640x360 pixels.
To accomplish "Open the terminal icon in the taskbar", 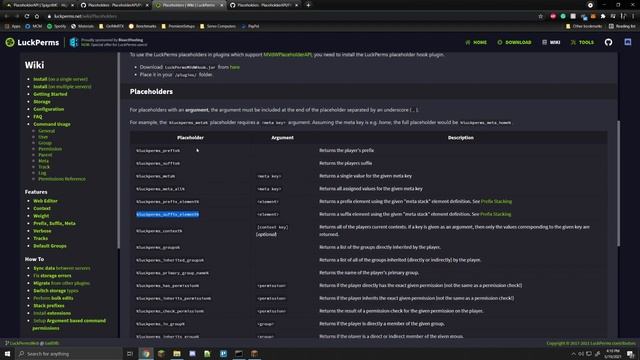I will pyautogui.click(x=239, y=353).
